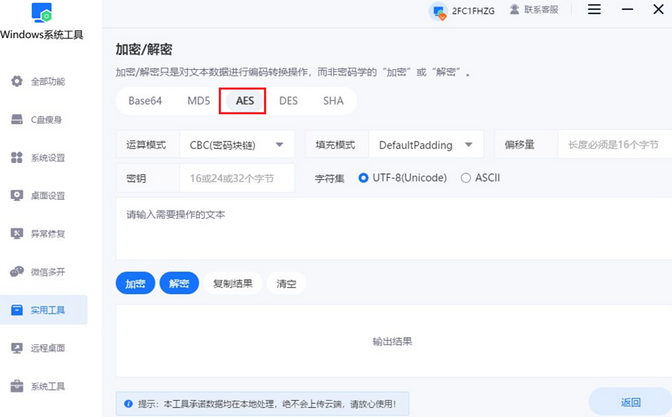Open the 远程桌面 remote desktop icon
Viewport: 672px width, 417px height.
click(17, 348)
